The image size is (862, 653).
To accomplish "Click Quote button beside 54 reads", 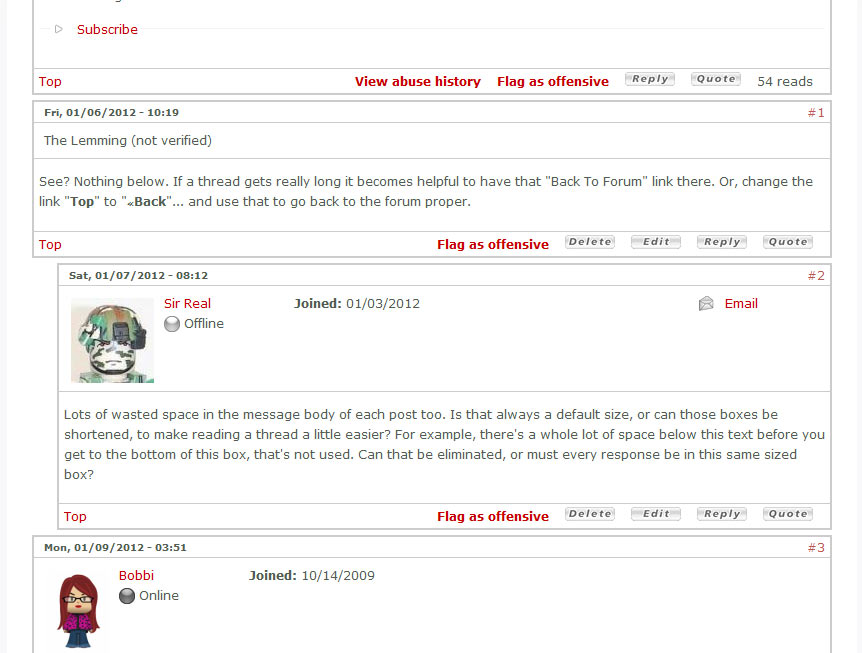I will pyautogui.click(x=716, y=79).
